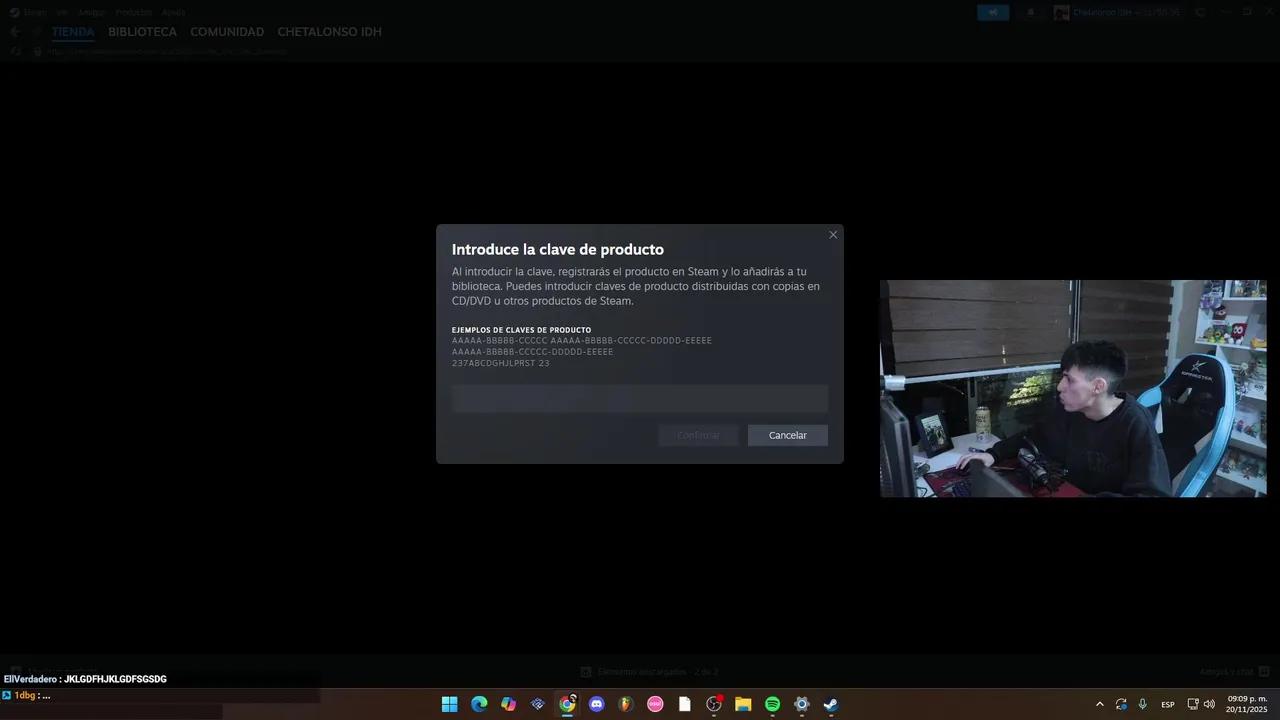
Task: Open the COMUNIDAD tab
Action: (x=227, y=32)
